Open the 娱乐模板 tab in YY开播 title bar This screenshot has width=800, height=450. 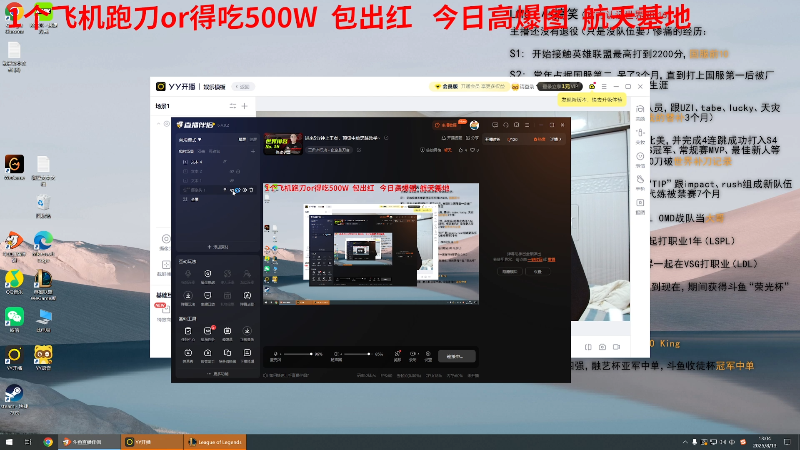[214, 87]
